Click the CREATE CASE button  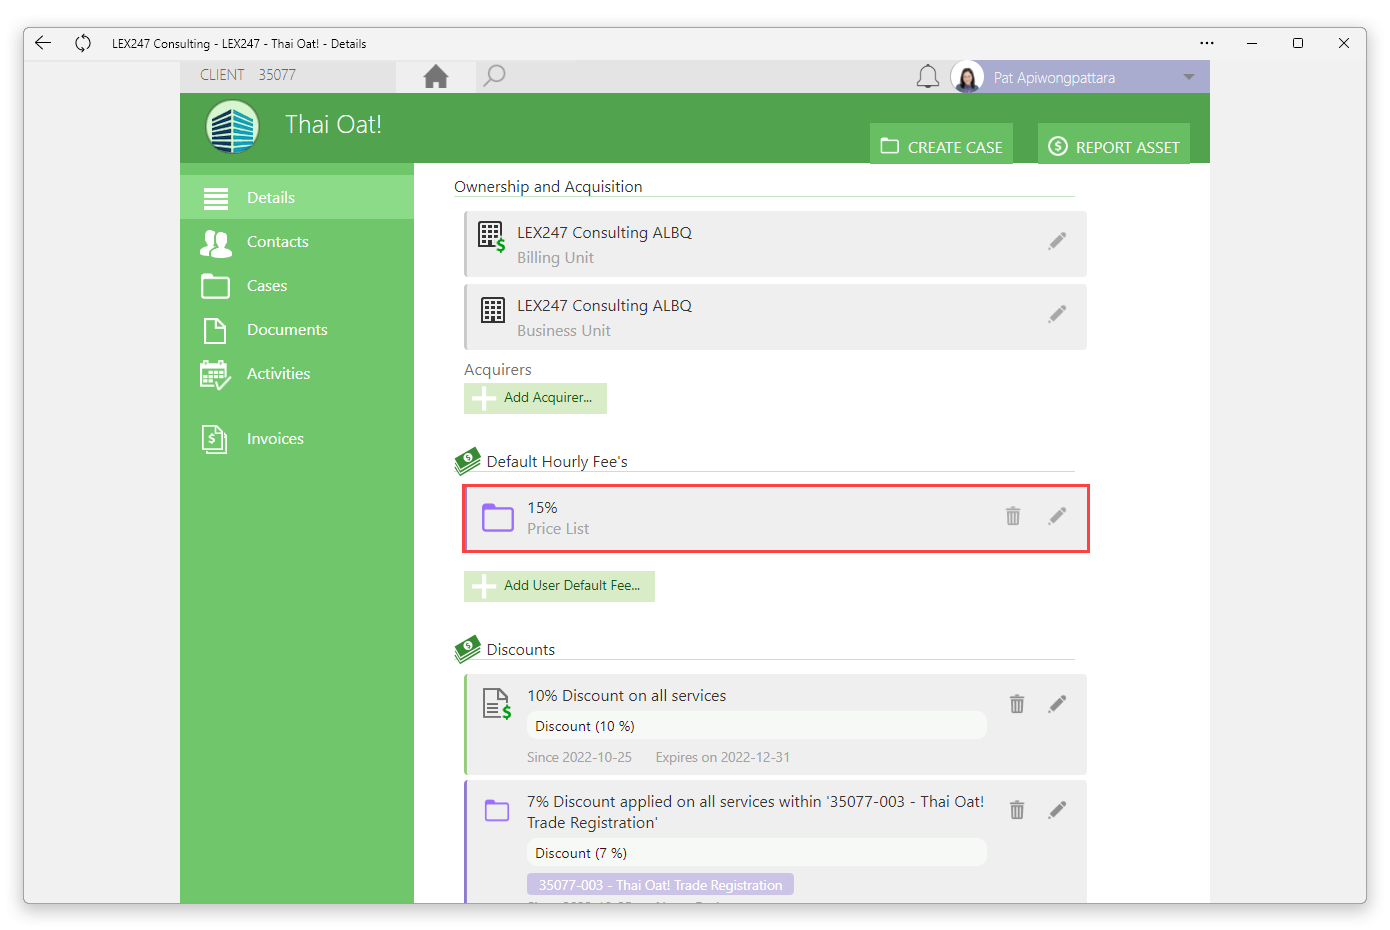tap(941, 144)
